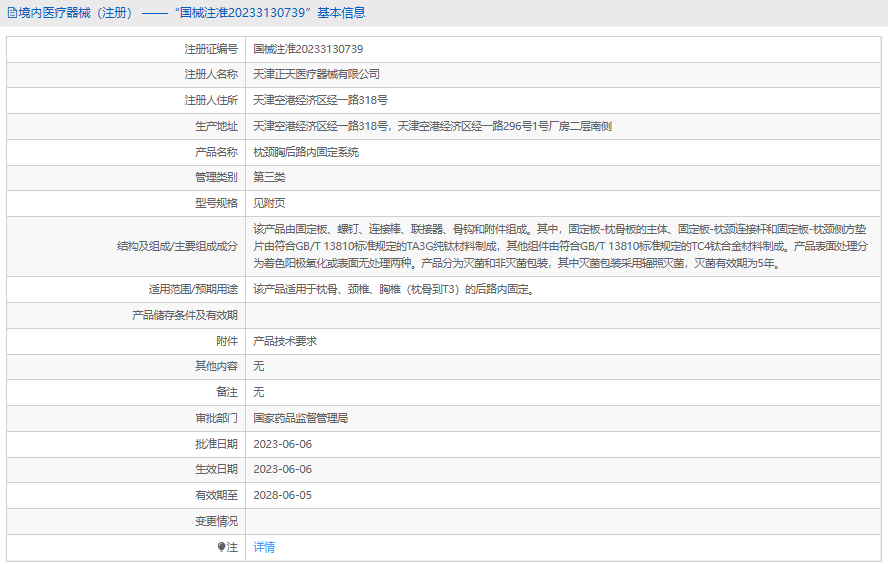
Task: Click the 备注 value 无
Action: pos(259,392)
